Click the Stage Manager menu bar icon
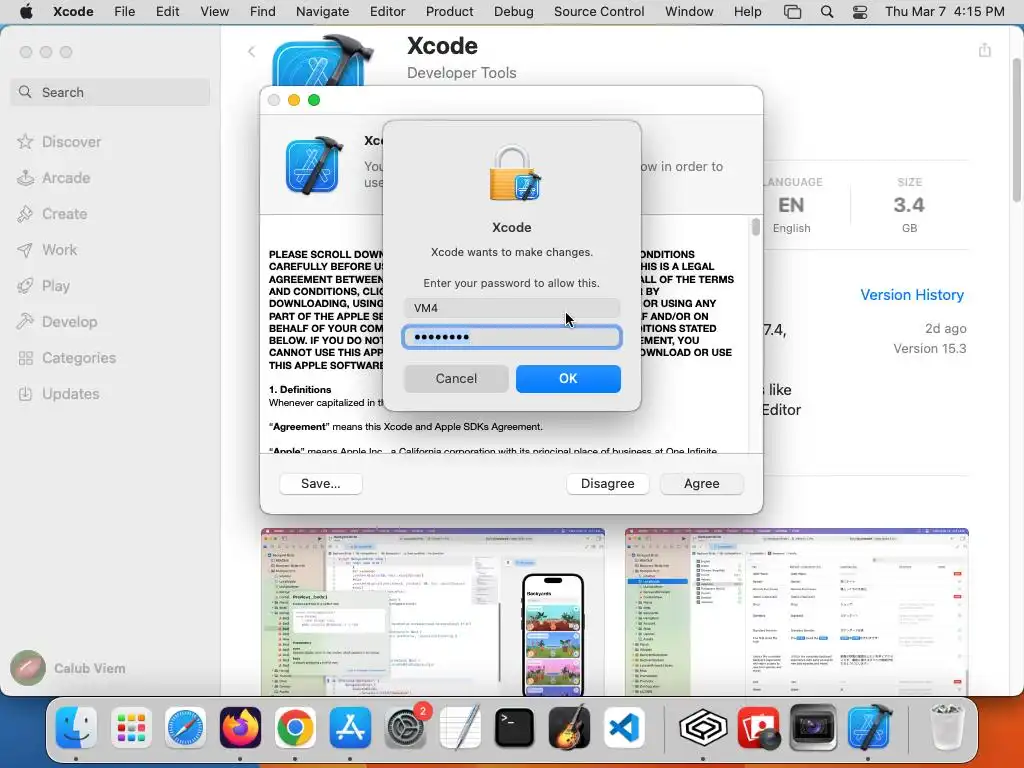The width and height of the screenshot is (1024, 768). 792,12
